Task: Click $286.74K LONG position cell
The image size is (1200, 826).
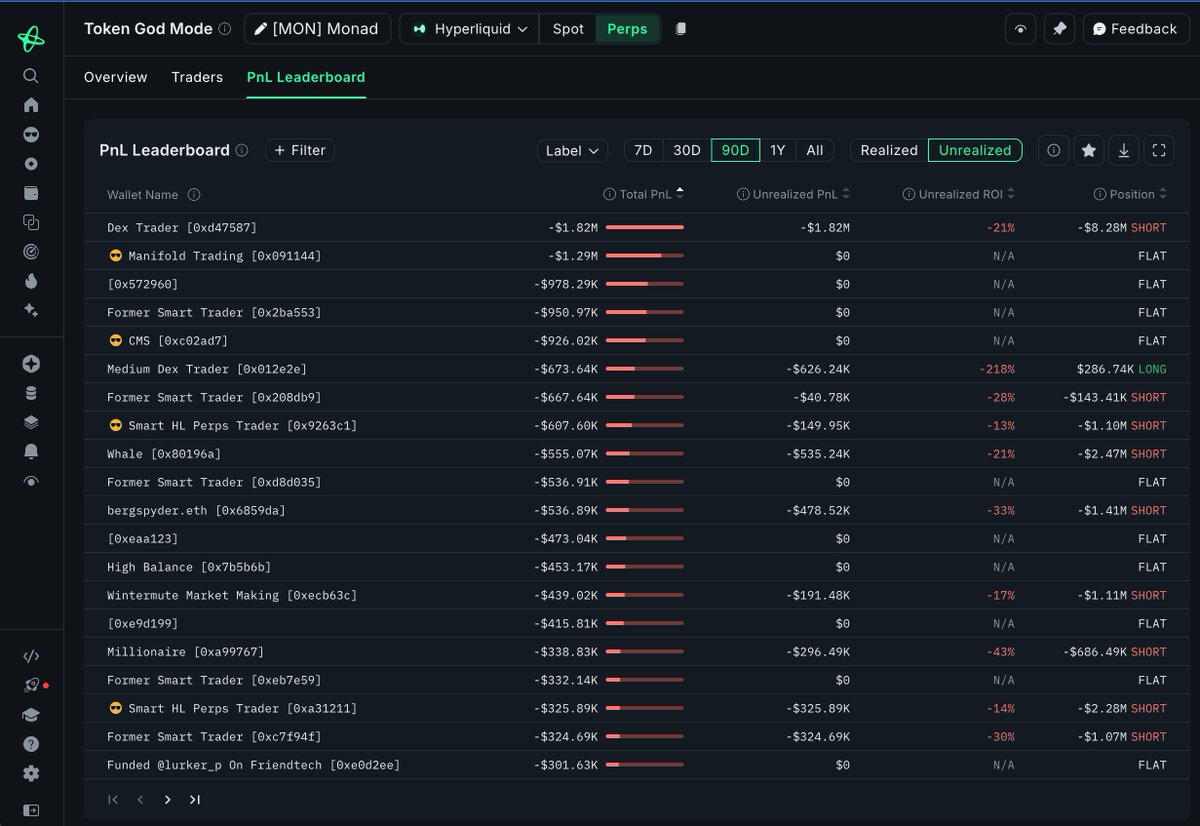Action: pyautogui.click(x=1121, y=369)
